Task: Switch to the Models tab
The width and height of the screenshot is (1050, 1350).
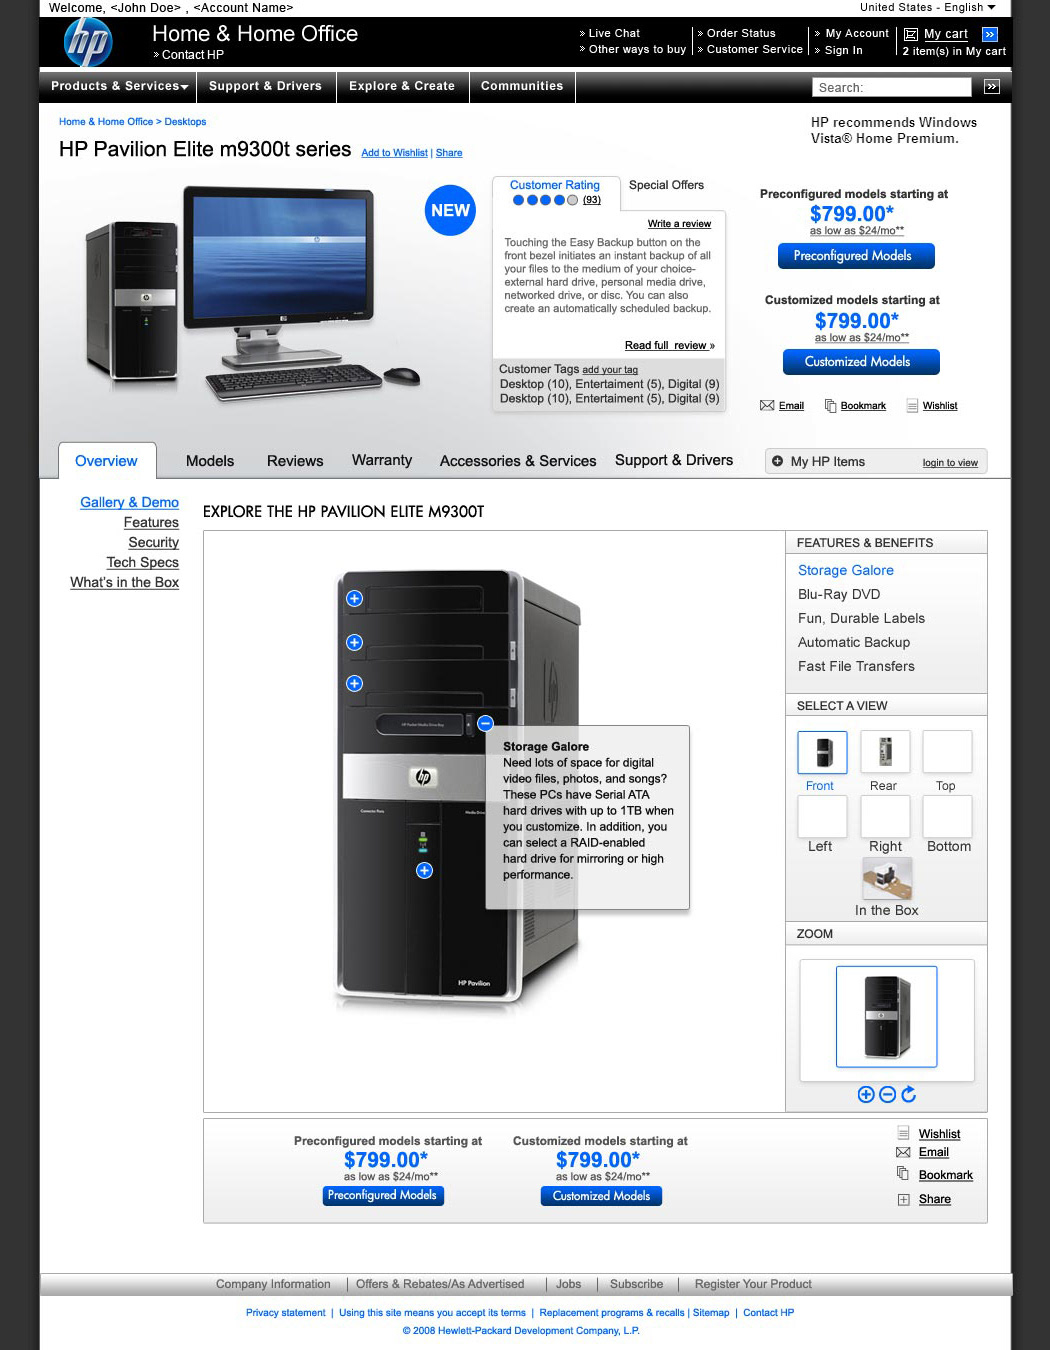Action: pos(210,461)
